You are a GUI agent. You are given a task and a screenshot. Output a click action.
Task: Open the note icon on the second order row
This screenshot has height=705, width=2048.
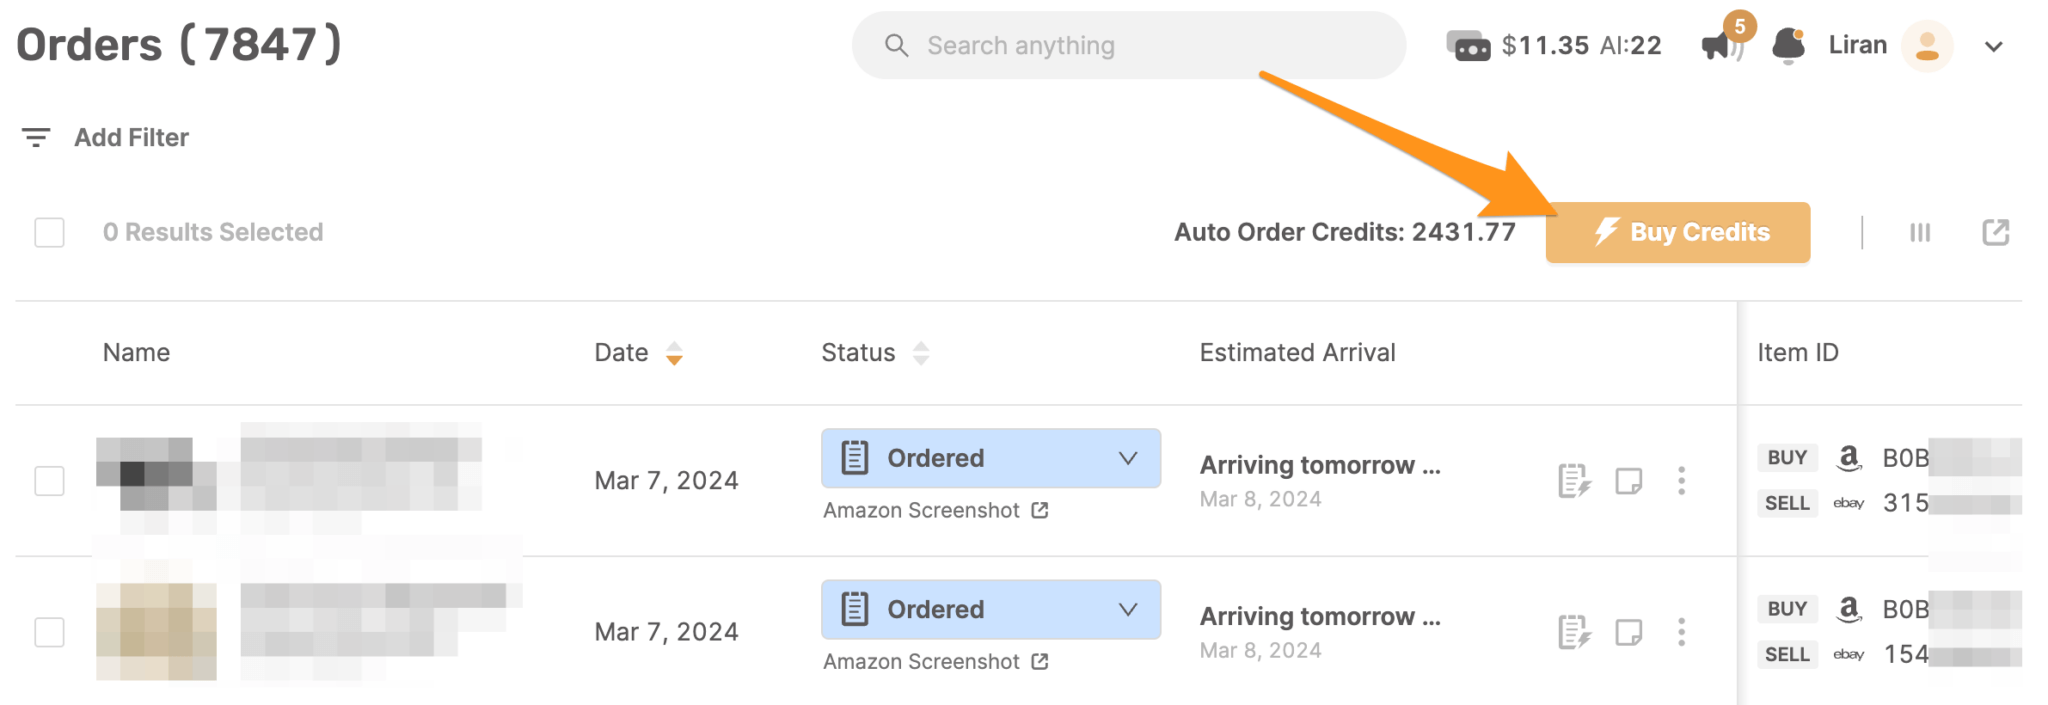pyautogui.click(x=1630, y=632)
